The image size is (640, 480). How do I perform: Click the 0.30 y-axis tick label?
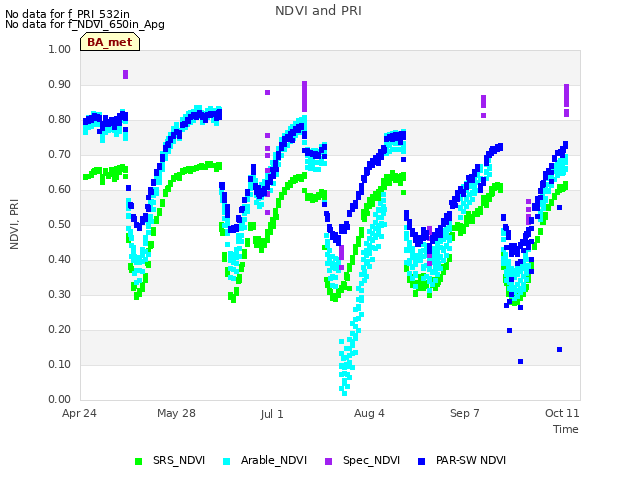point(60,294)
